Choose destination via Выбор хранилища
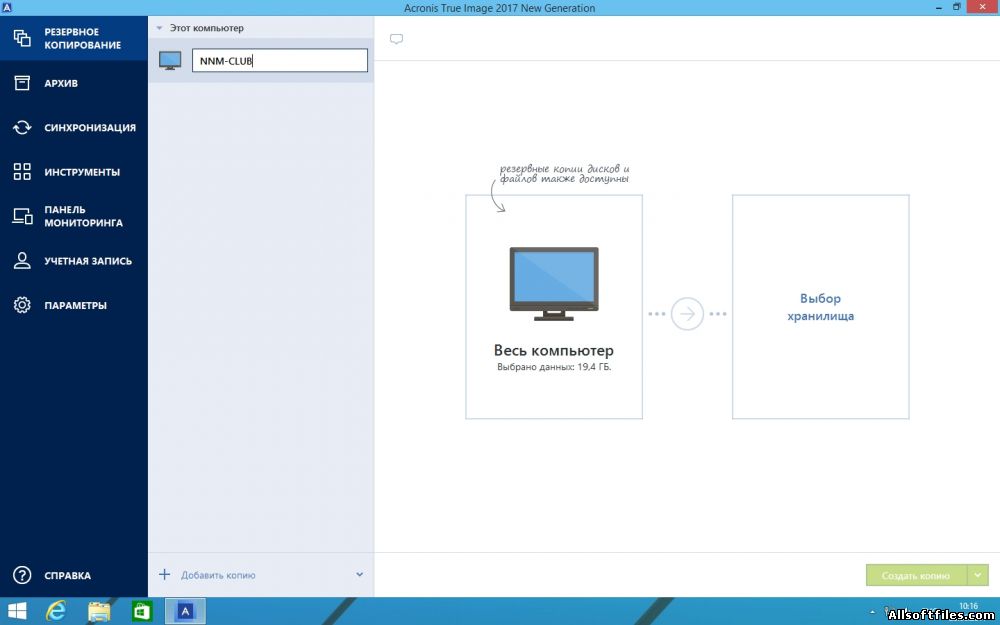The image size is (1000, 625). [820, 307]
